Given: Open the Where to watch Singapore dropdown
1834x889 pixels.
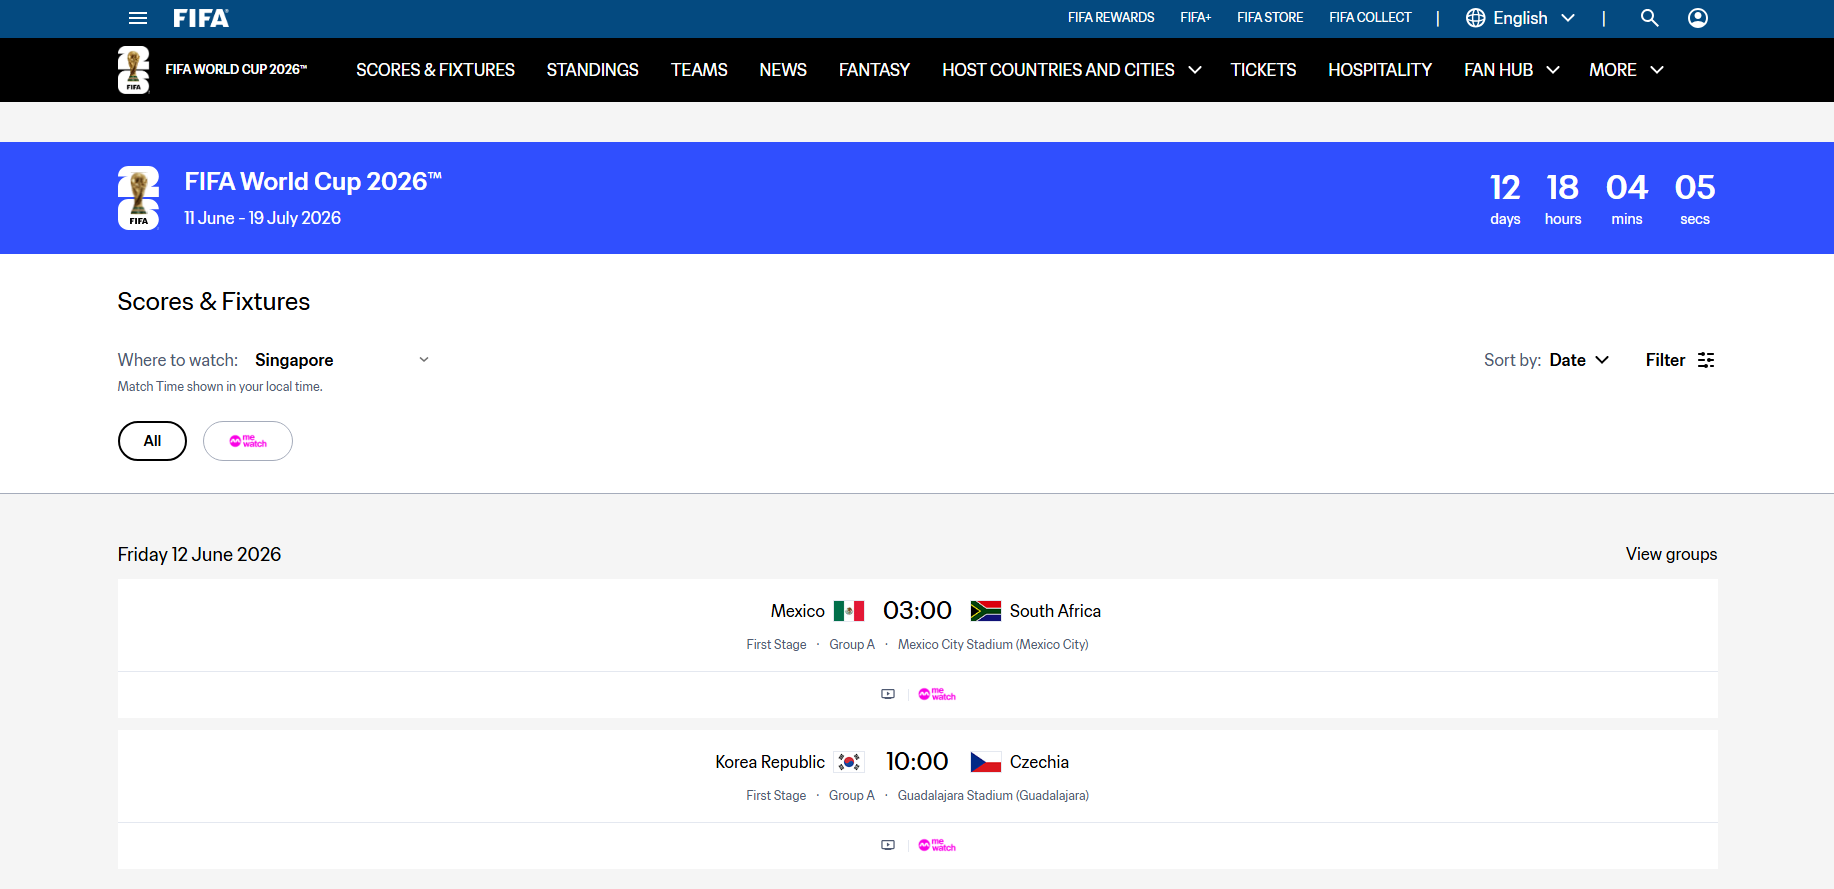Looking at the screenshot, I should [342, 360].
